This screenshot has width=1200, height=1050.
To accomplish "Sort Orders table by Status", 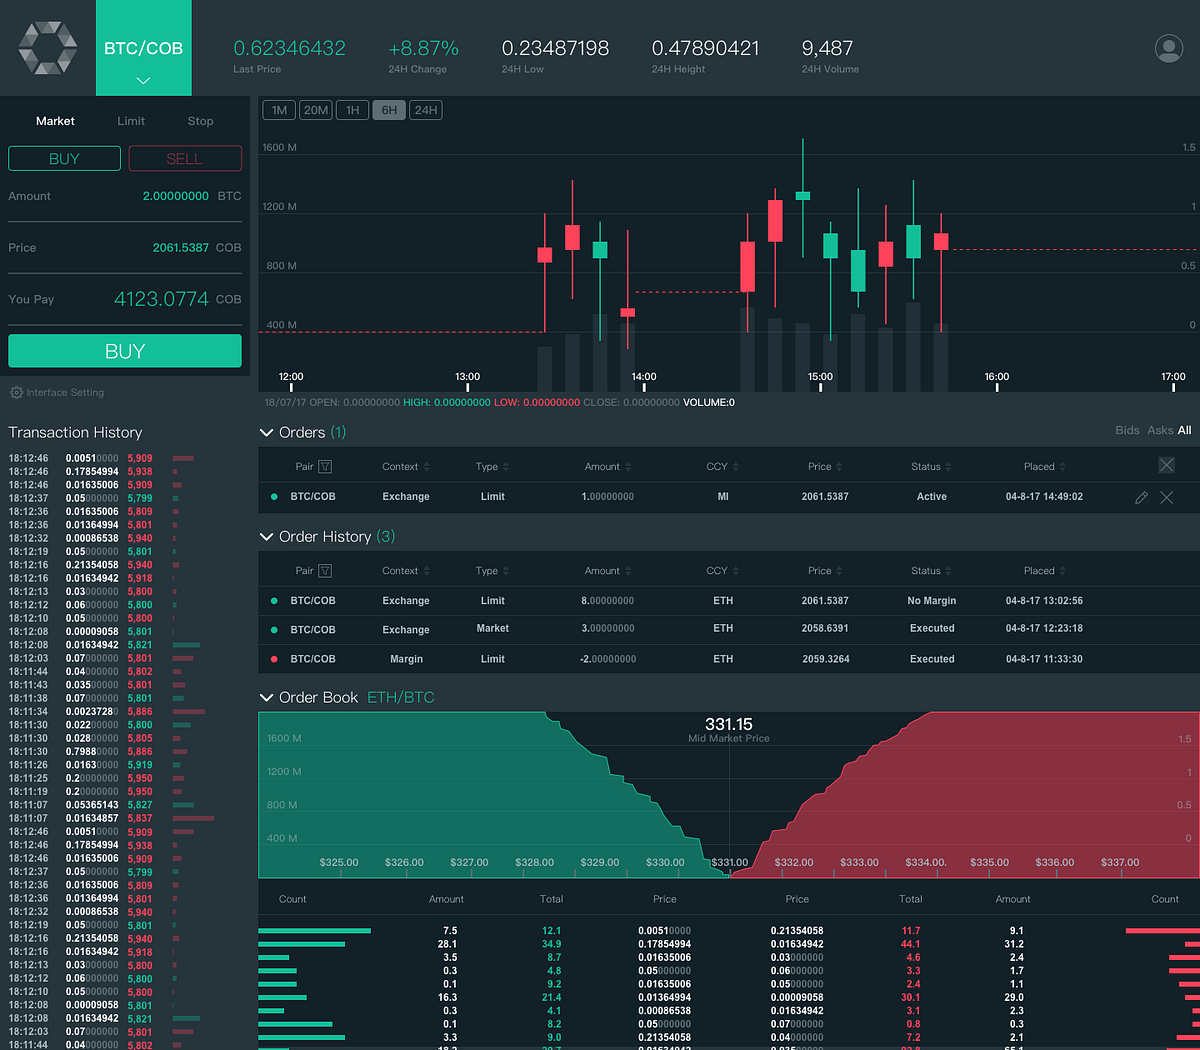I will 931,466.
